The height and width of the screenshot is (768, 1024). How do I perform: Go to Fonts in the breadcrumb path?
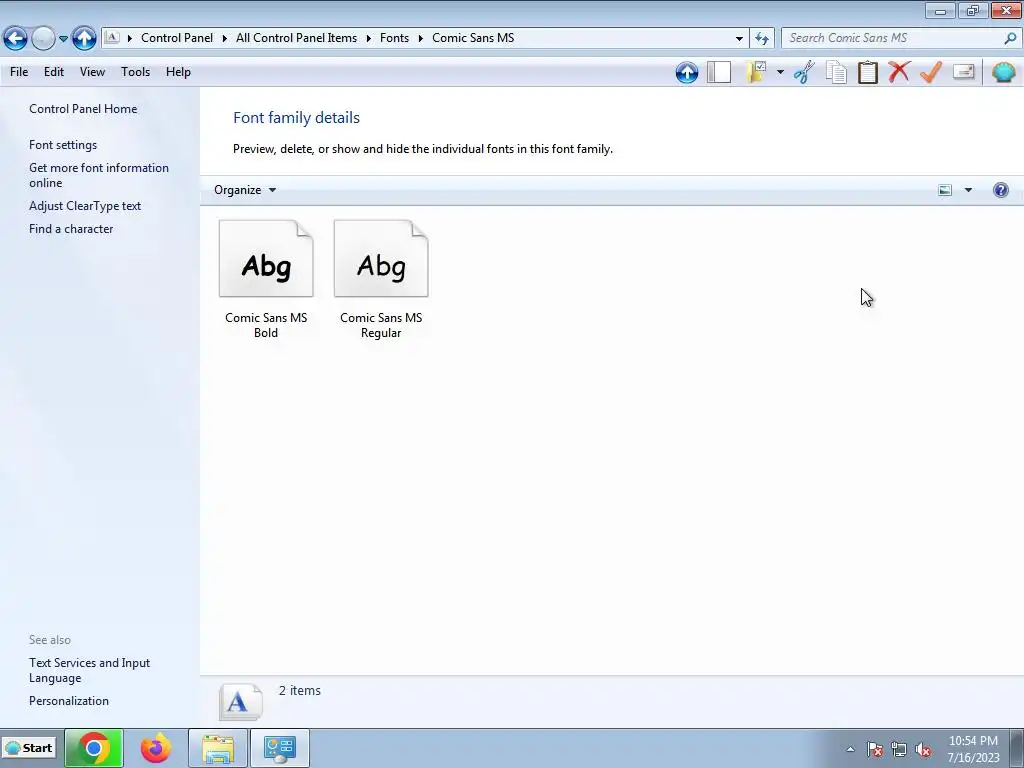(x=394, y=38)
